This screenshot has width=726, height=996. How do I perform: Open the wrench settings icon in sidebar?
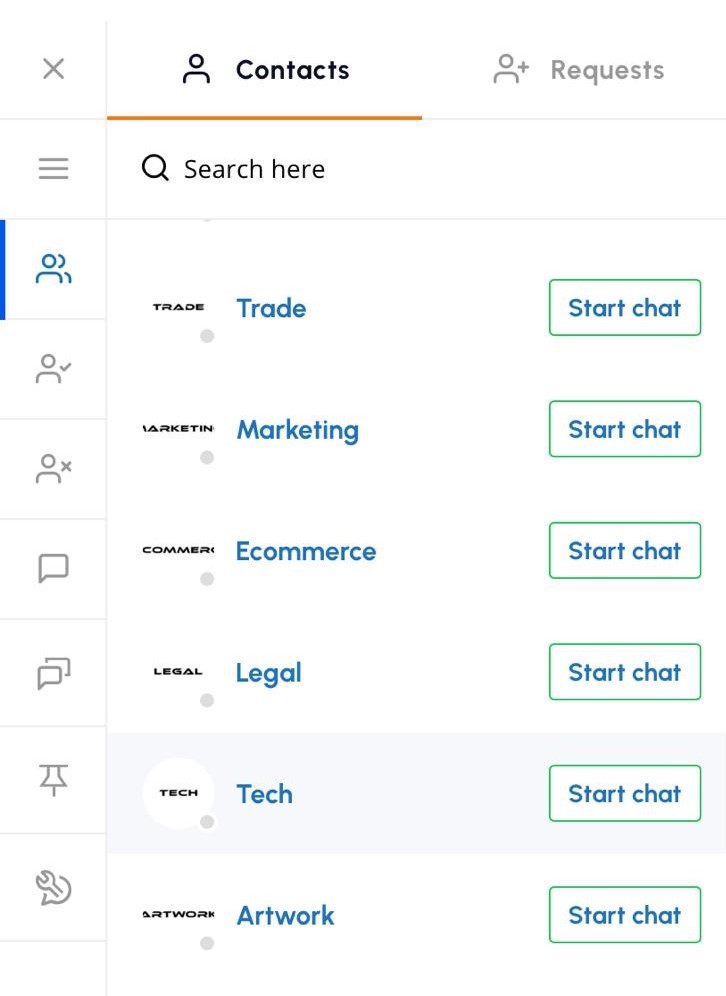[x=53, y=887]
